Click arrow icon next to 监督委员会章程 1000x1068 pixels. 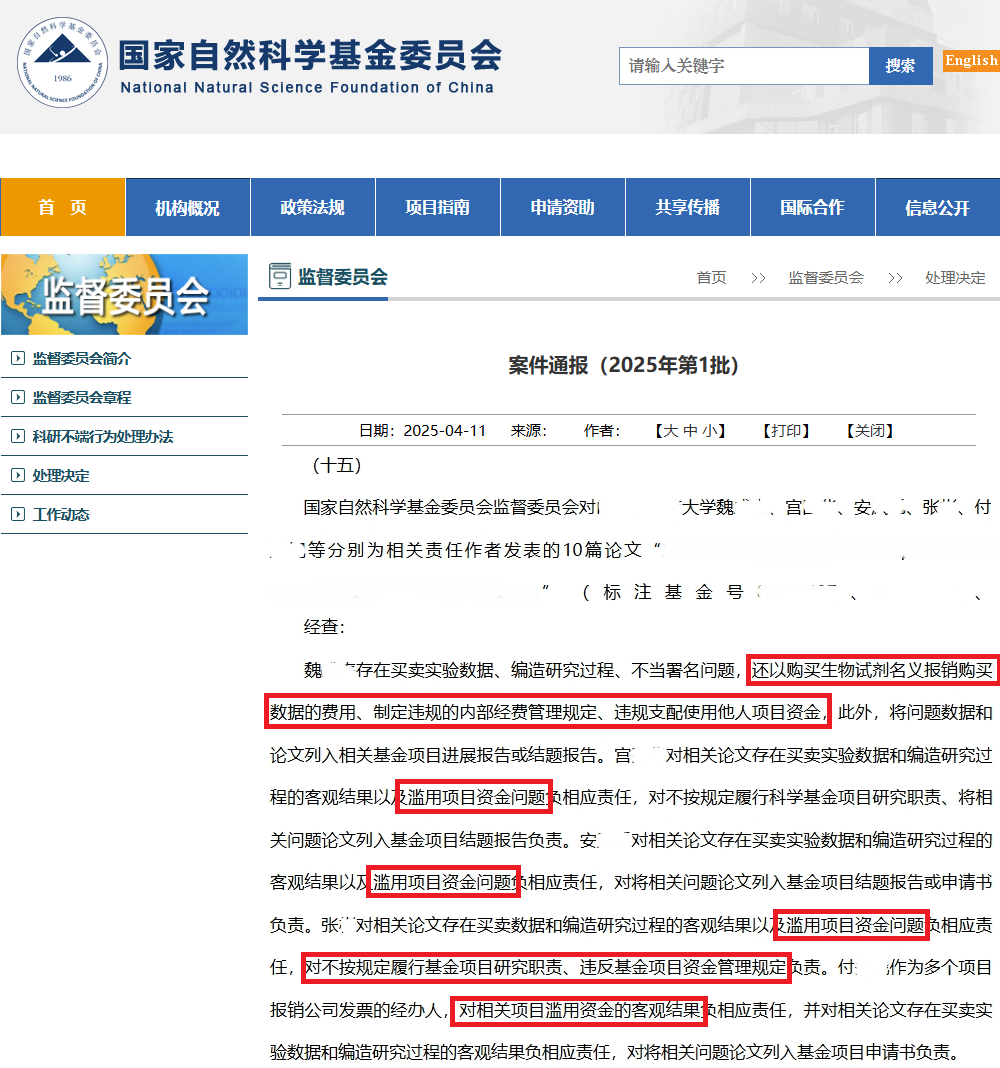click(17, 398)
